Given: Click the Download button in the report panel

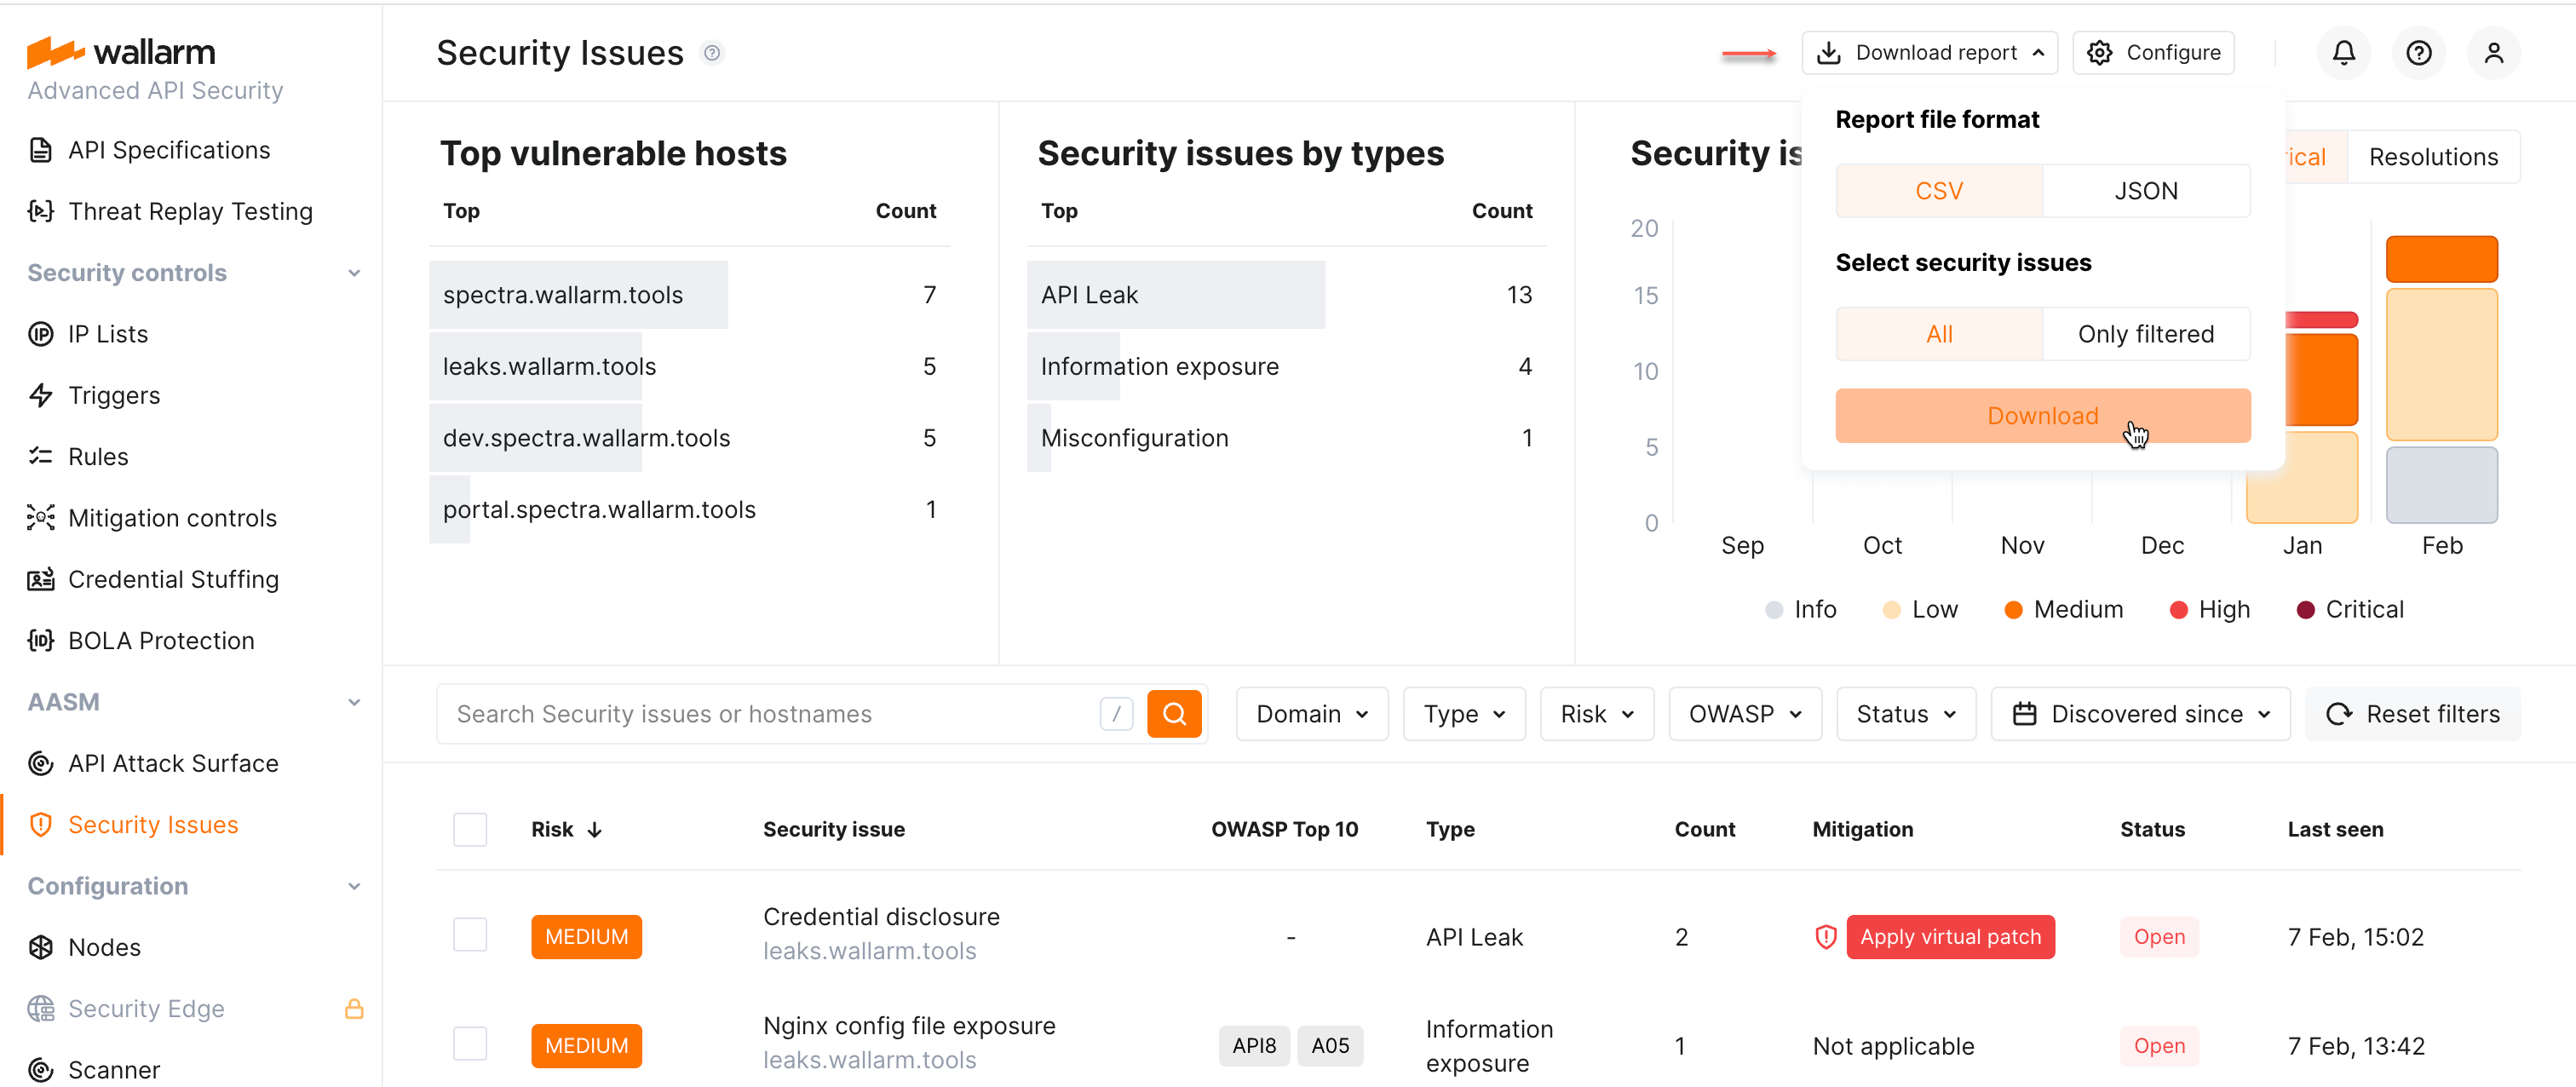Looking at the screenshot, I should (2042, 415).
